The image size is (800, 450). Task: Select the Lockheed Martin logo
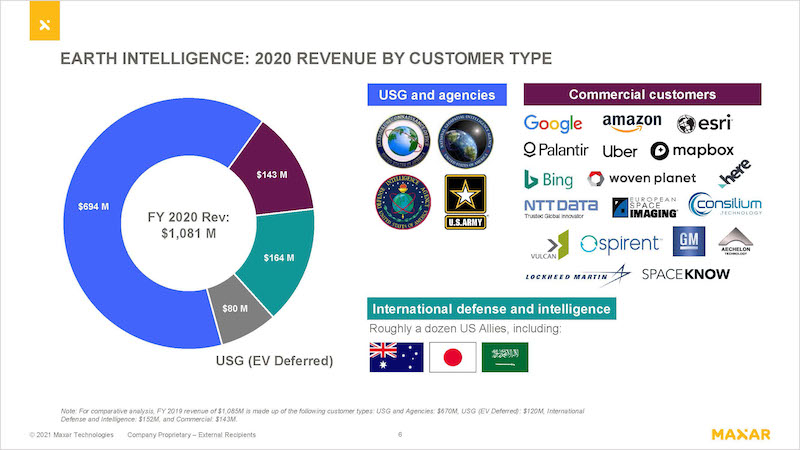coord(578,275)
